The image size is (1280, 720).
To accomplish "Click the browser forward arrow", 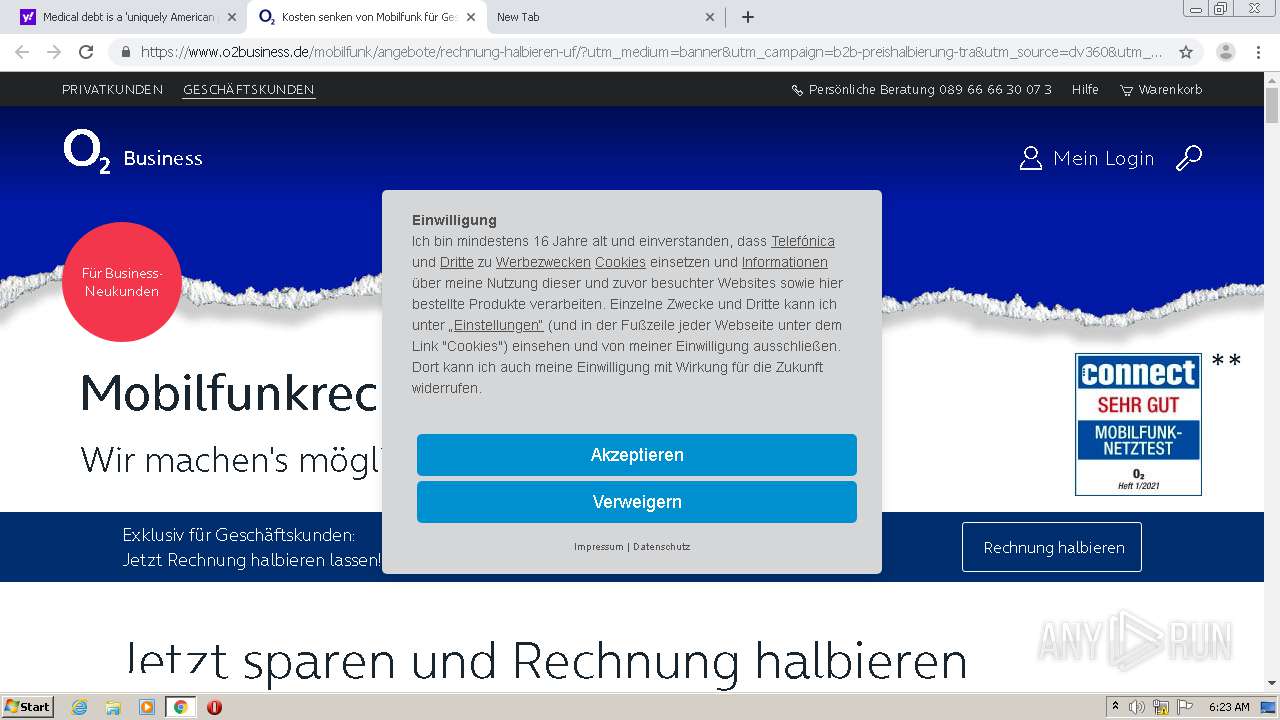I will (54, 52).
